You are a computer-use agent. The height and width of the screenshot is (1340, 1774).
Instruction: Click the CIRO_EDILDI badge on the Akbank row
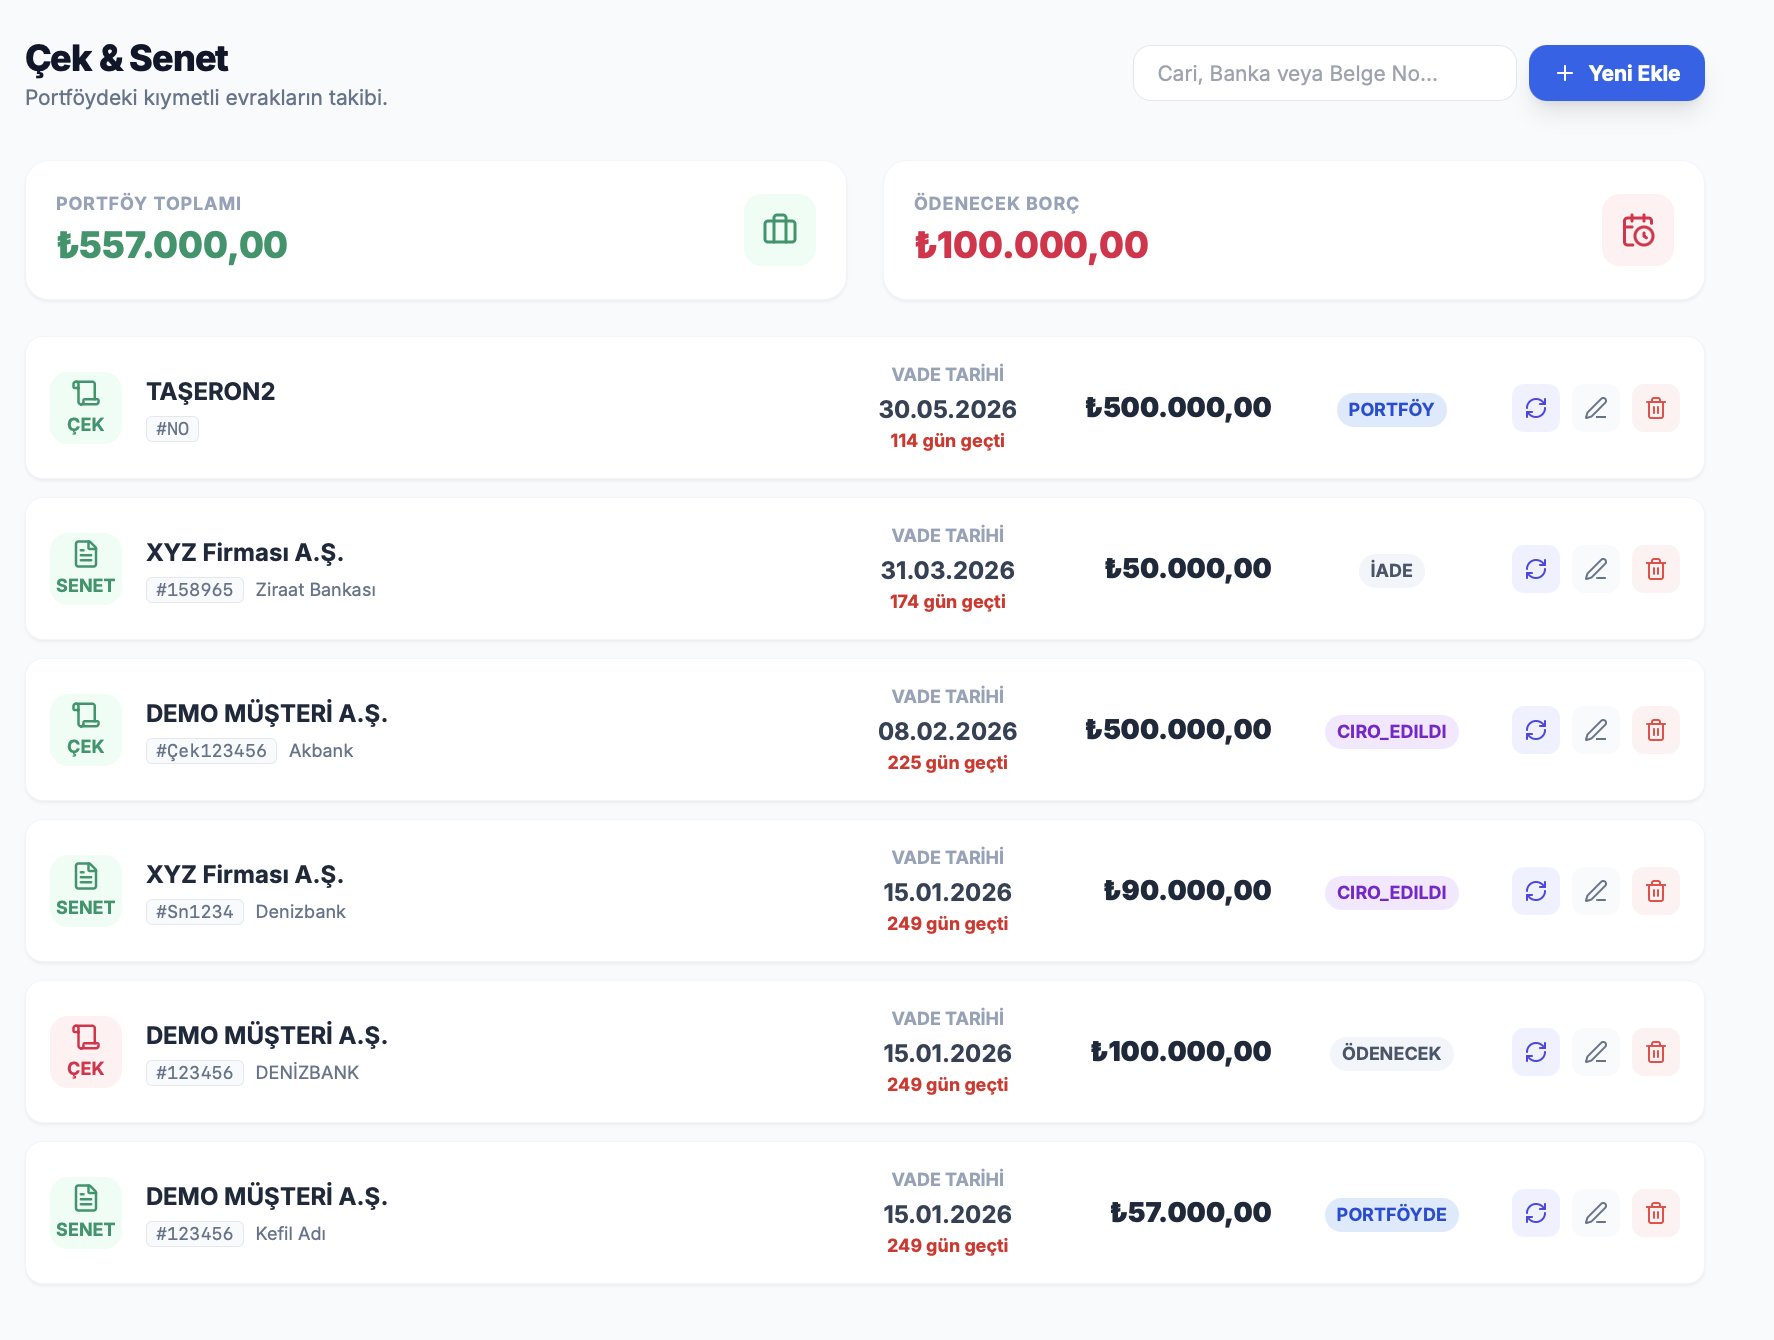[1391, 731]
